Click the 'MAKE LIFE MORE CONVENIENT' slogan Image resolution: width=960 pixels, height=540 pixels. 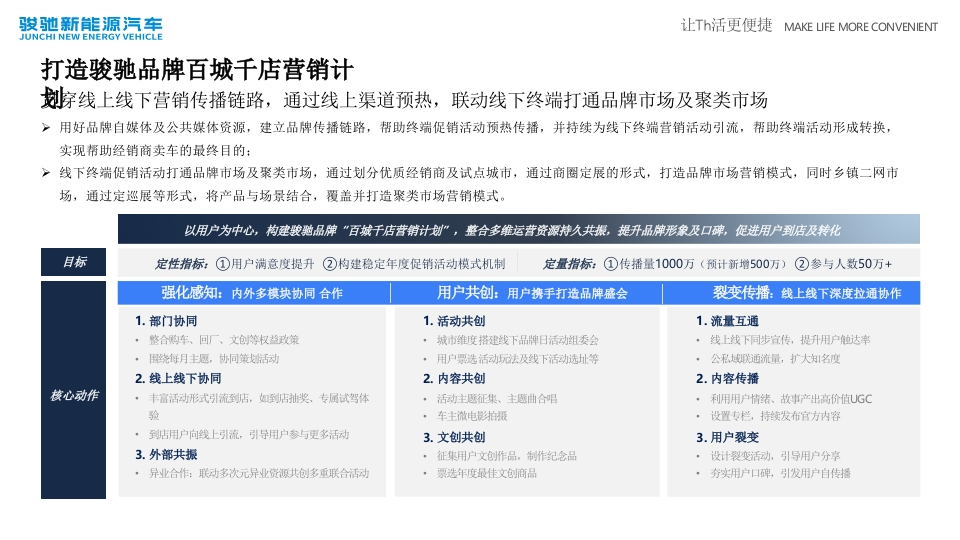(860, 27)
